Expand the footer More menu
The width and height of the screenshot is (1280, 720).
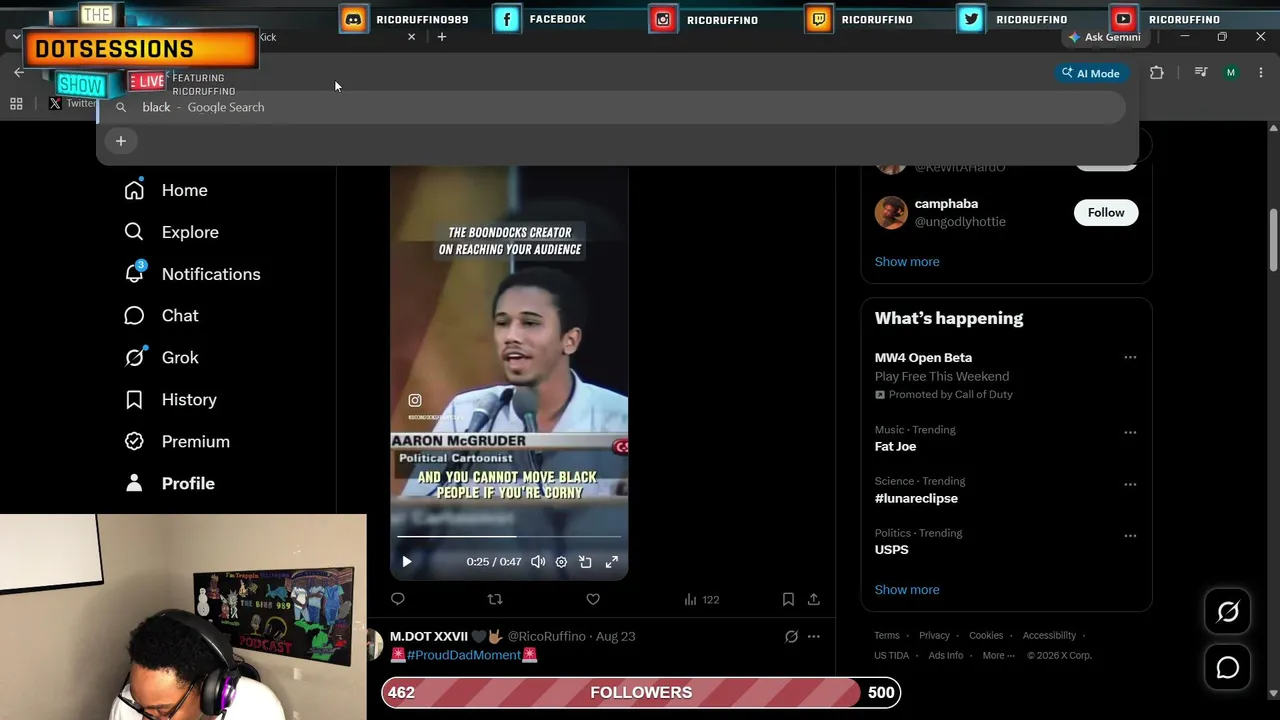998,656
